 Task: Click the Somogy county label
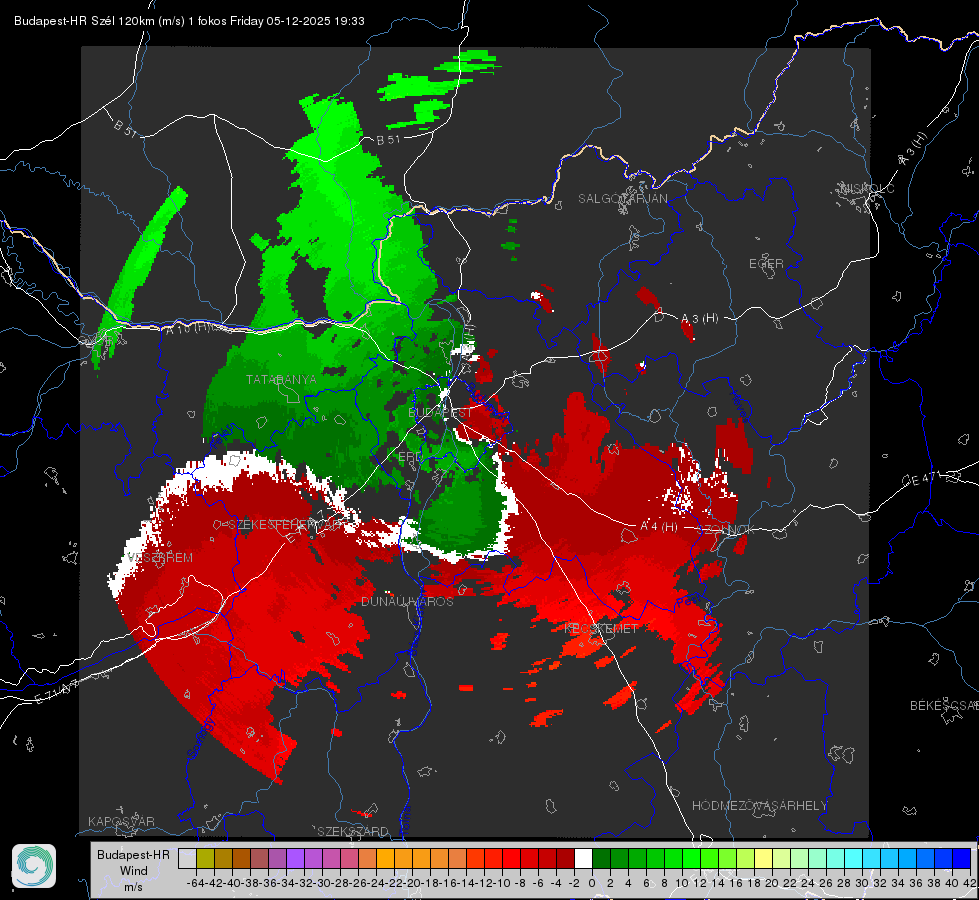[x=201, y=738]
